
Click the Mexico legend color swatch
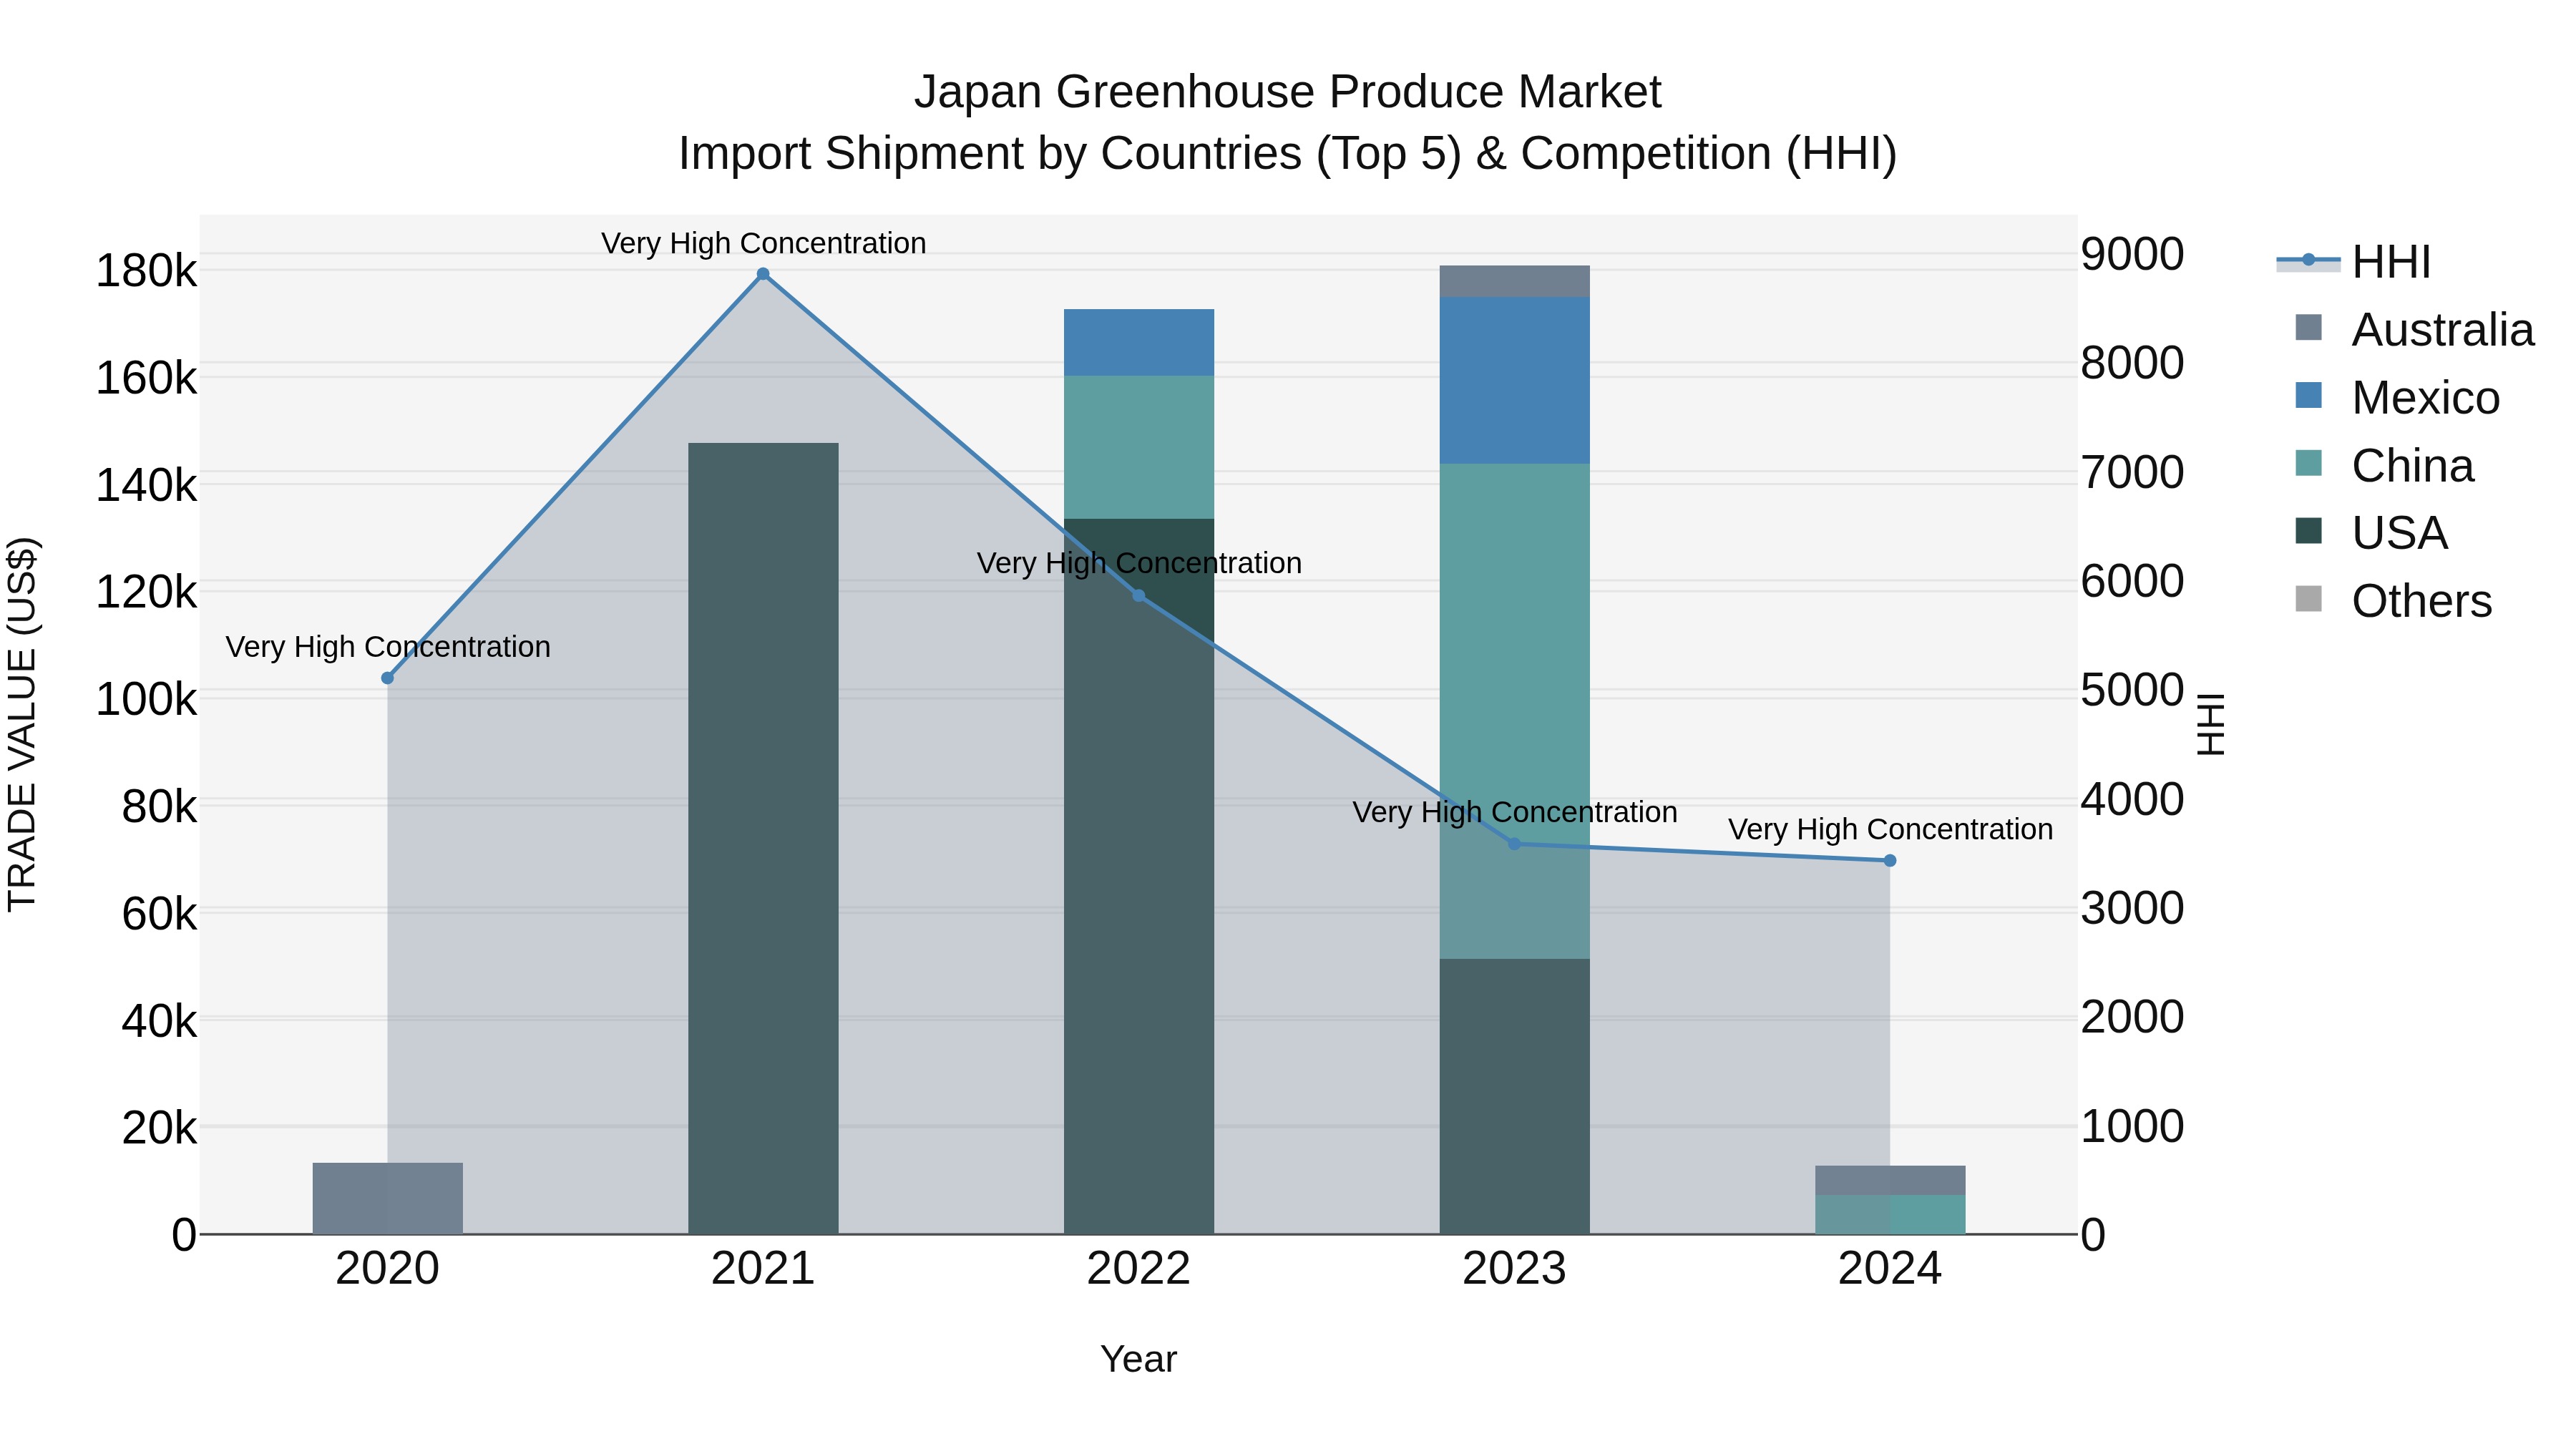[2308, 395]
